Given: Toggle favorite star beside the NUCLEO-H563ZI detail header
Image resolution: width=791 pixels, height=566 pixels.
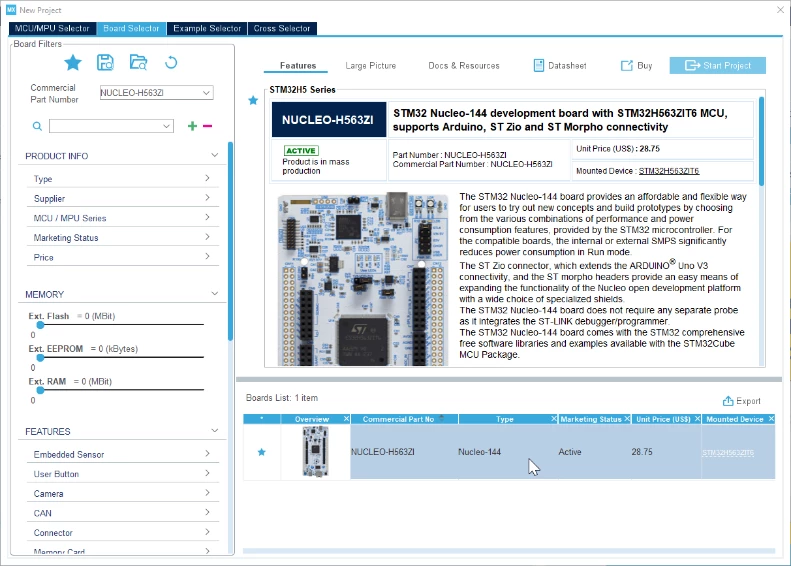Looking at the screenshot, I should click(253, 100).
